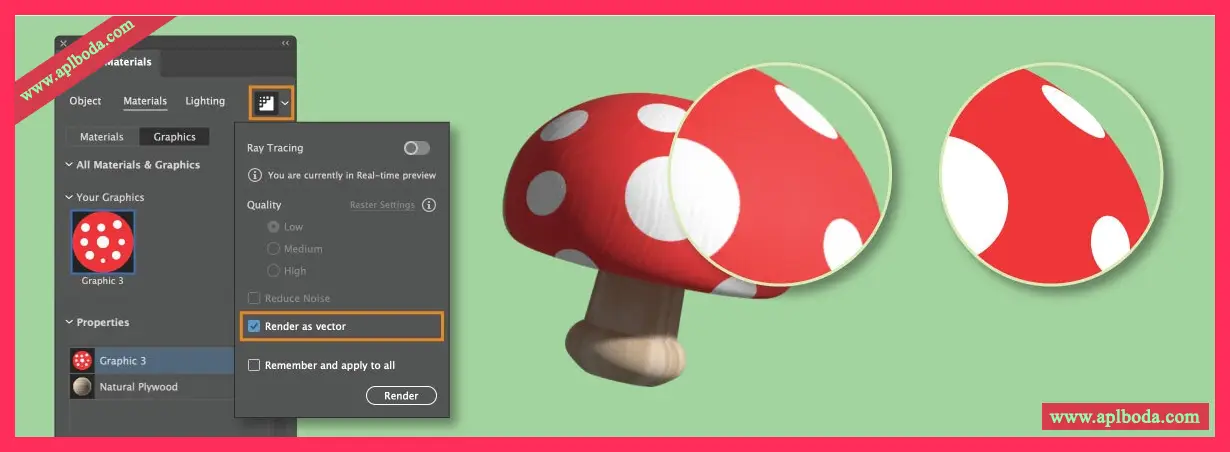Select the Materials sub-tab button
Screen dimensions: 1230x452
tap(101, 137)
